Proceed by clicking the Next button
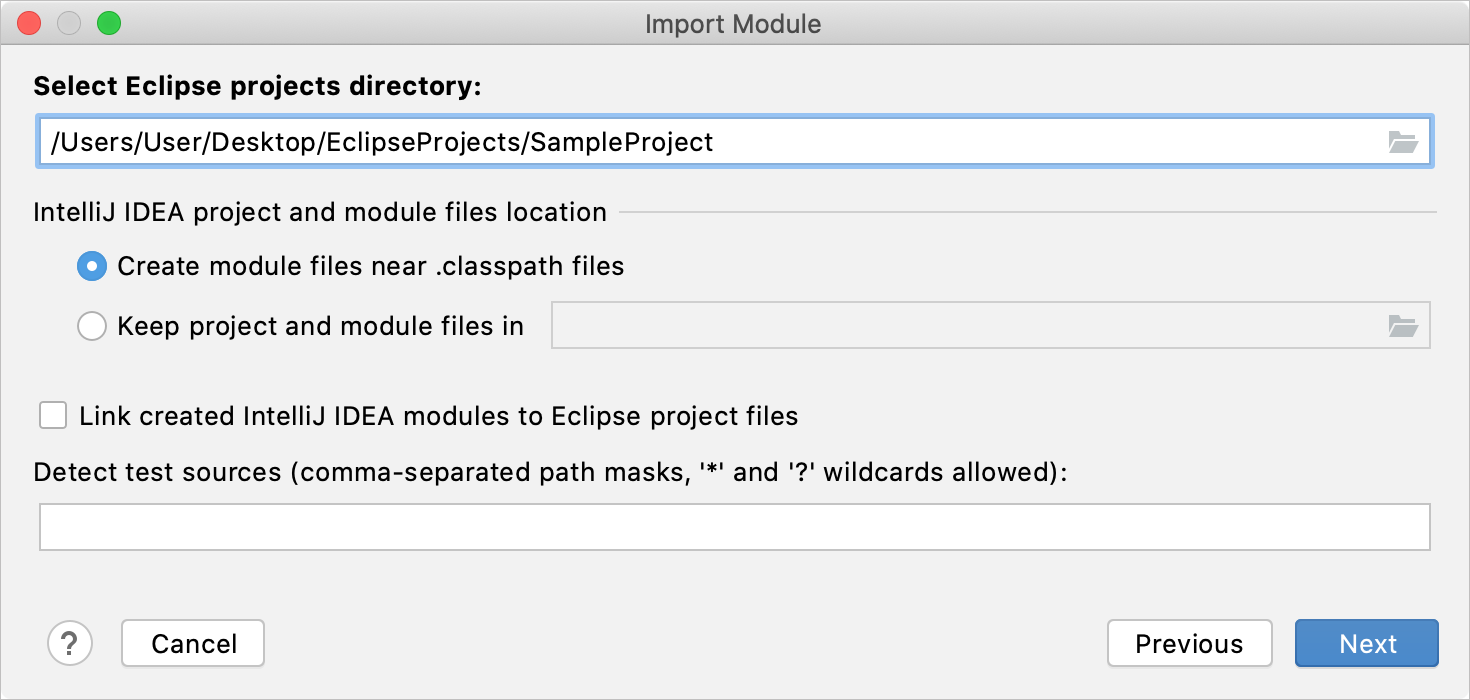The image size is (1470, 700). pyautogui.click(x=1366, y=643)
